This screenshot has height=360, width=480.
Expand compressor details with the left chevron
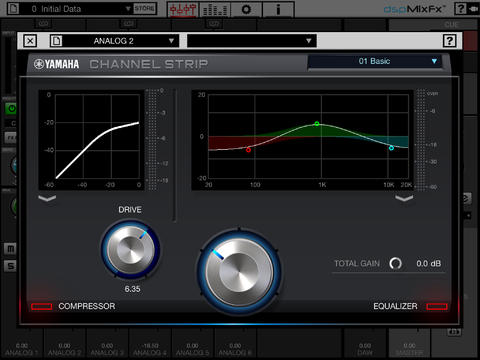coord(47,198)
